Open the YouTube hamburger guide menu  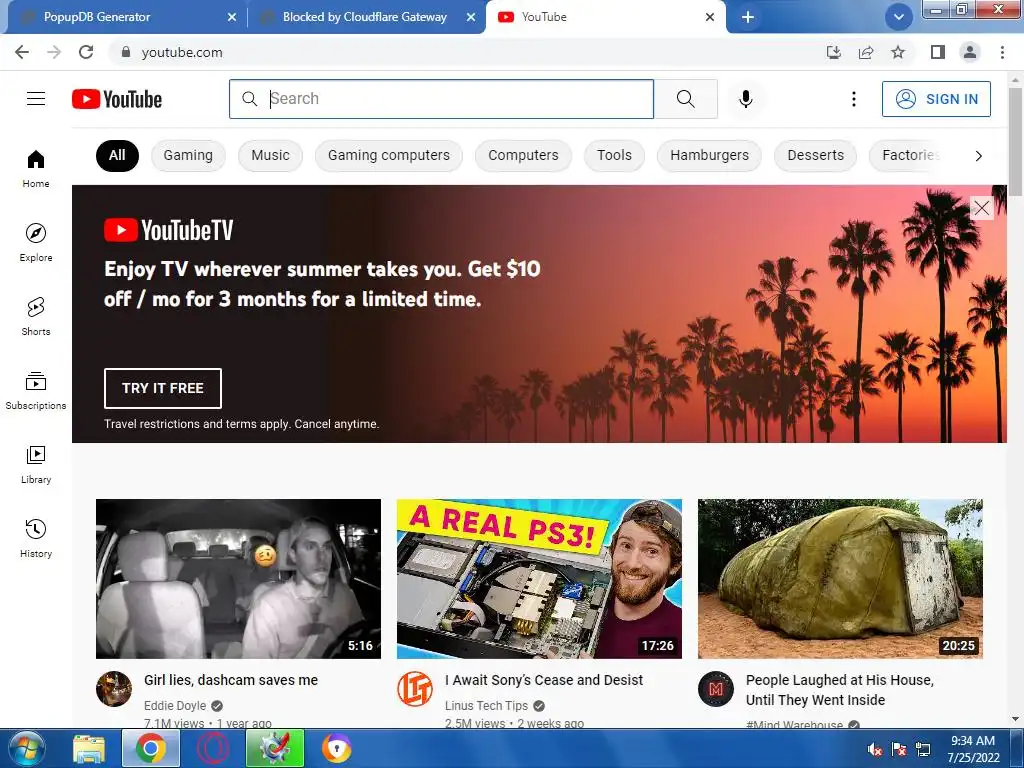[x=36, y=99]
